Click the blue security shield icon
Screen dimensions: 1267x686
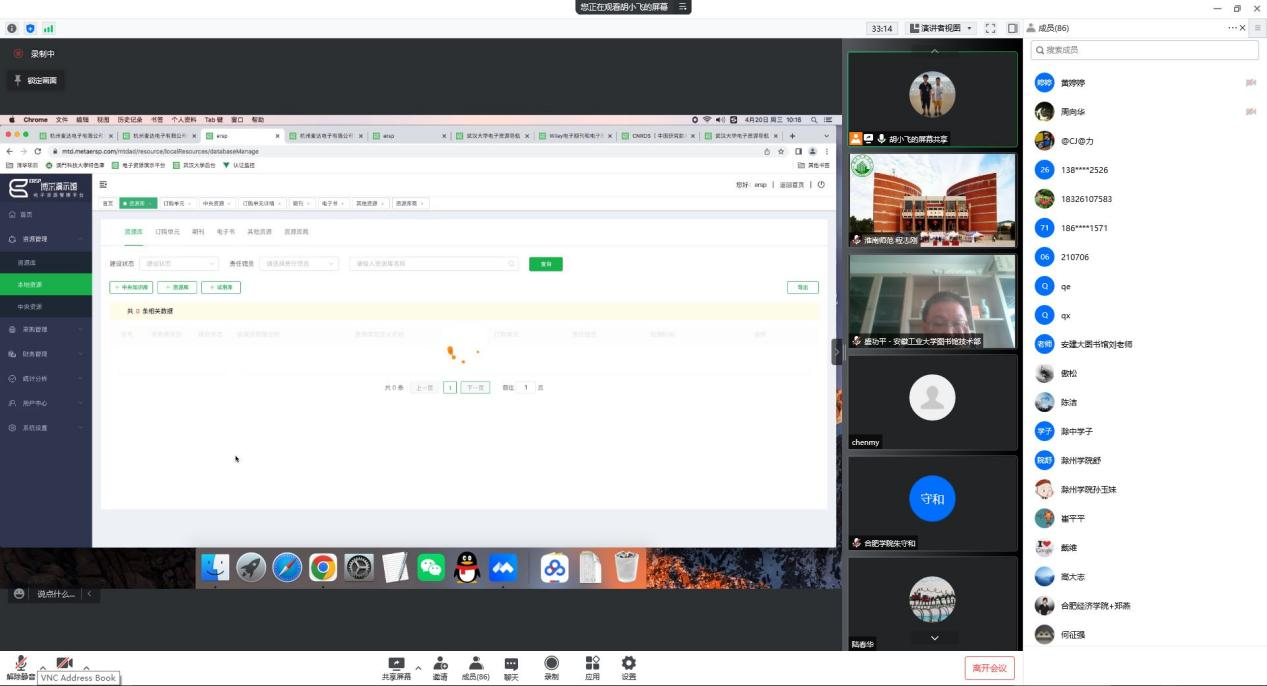[x=30, y=29]
